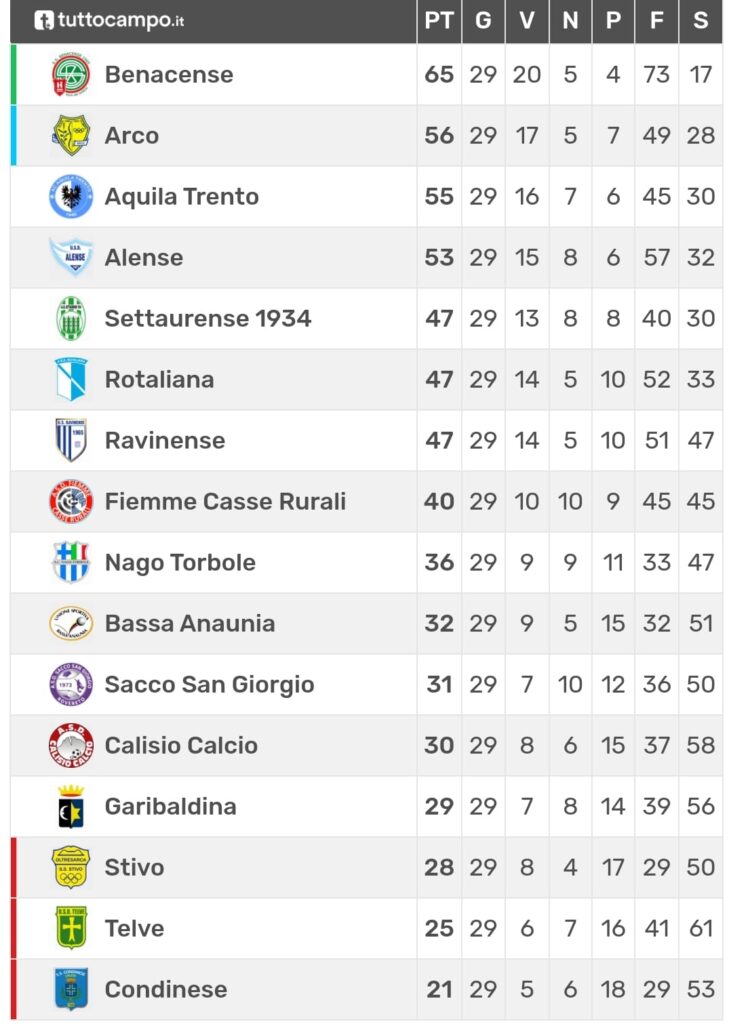Click the V wins column header
Image resolution: width=729 pixels, height=1024 pixels.
click(x=526, y=21)
